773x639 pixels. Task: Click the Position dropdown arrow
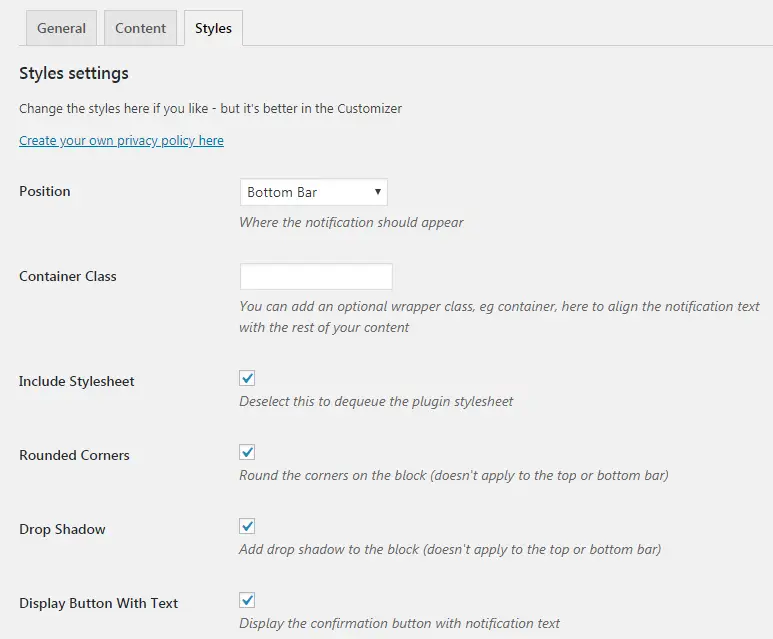click(x=378, y=192)
